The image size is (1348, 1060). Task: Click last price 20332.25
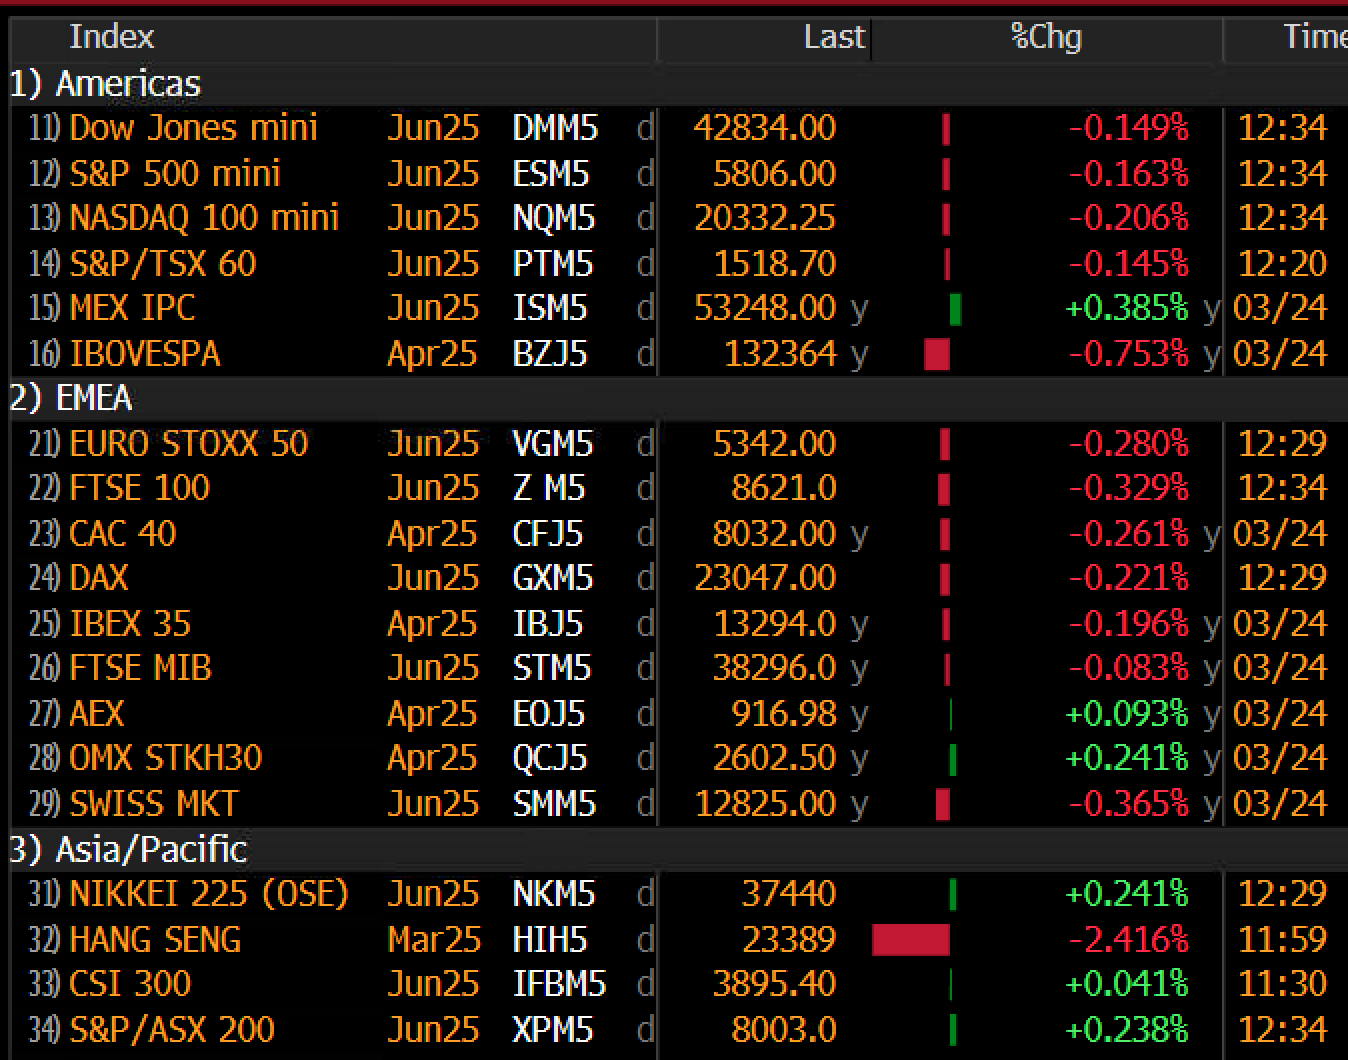(x=765, y=218)
